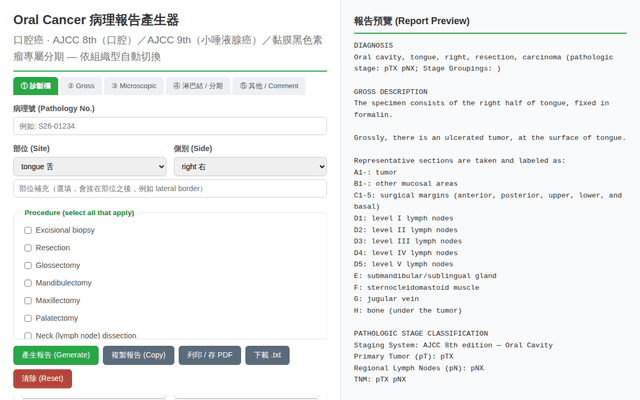Image resolution: width=640 pixels, height=400 pixels.
Task: Click the 報告預覽 (Report Preview) heading
Action: click(411, 21)
